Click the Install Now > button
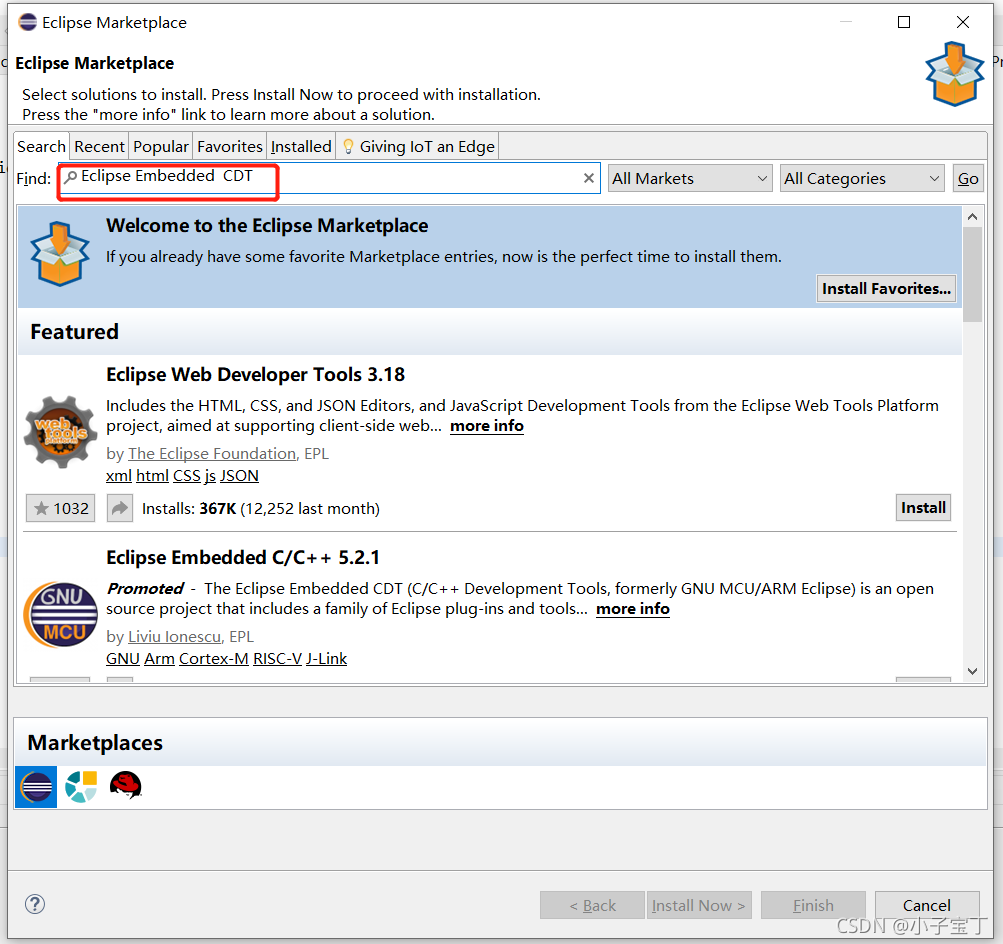This screenshot has height=944, width=1003. (x=699, y=905)
